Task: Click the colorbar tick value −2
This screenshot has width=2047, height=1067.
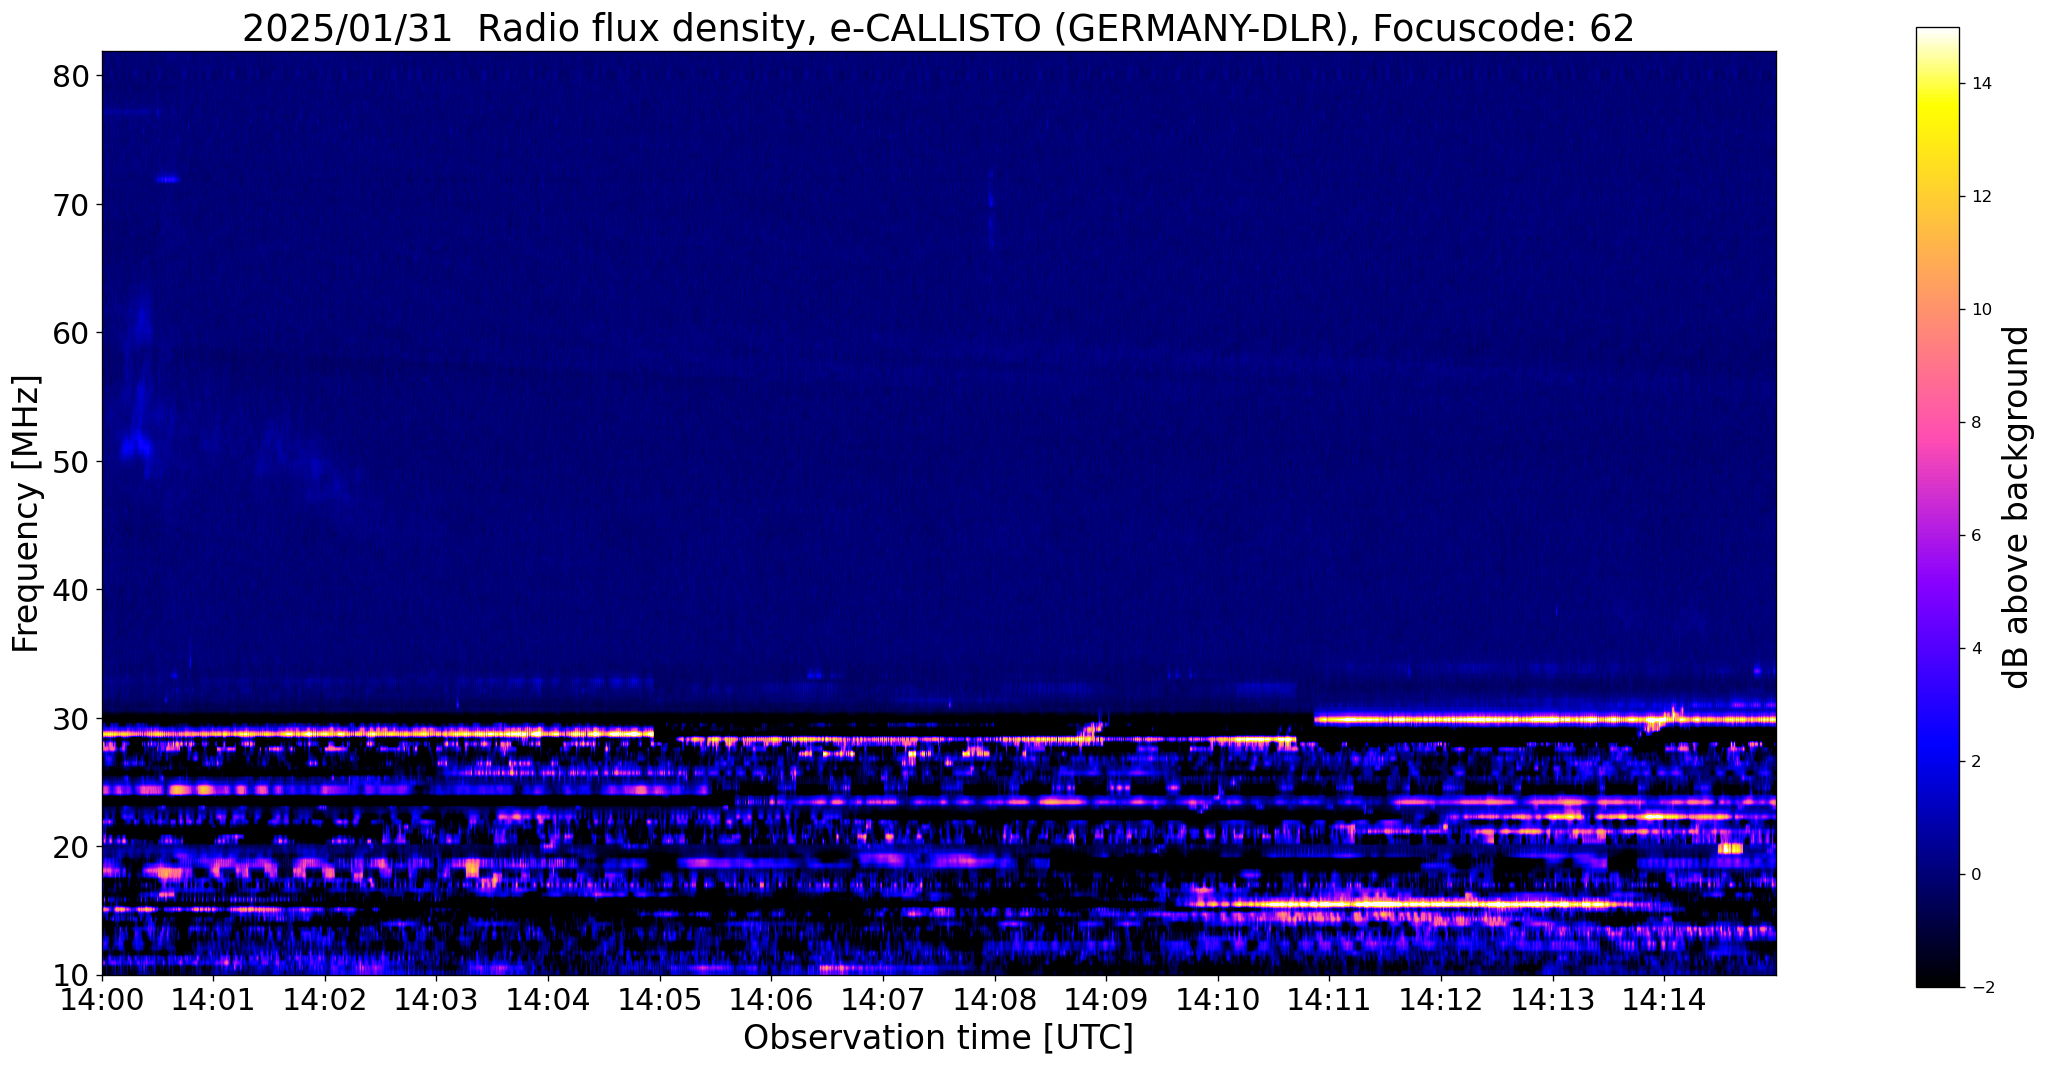Action: (x=1981, y=988)
